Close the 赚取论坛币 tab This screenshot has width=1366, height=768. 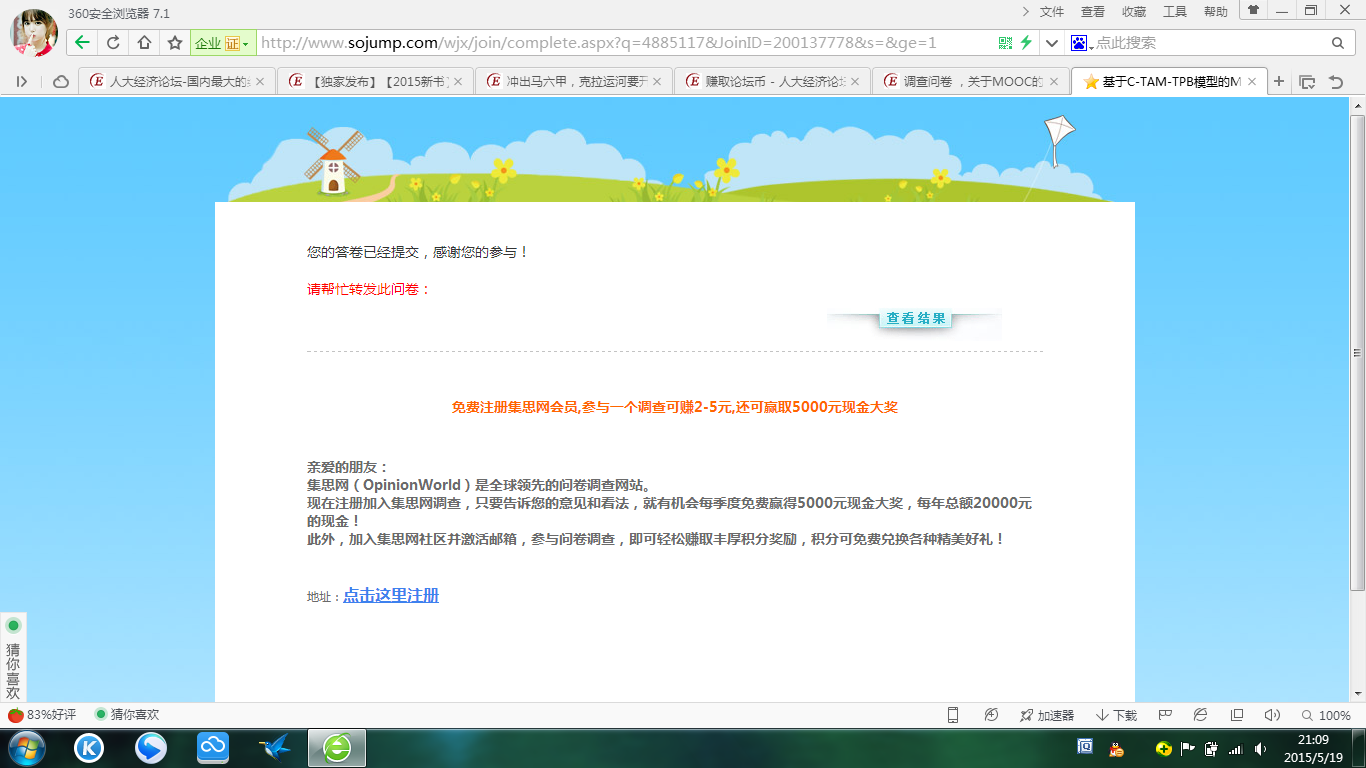coord(855,82)
